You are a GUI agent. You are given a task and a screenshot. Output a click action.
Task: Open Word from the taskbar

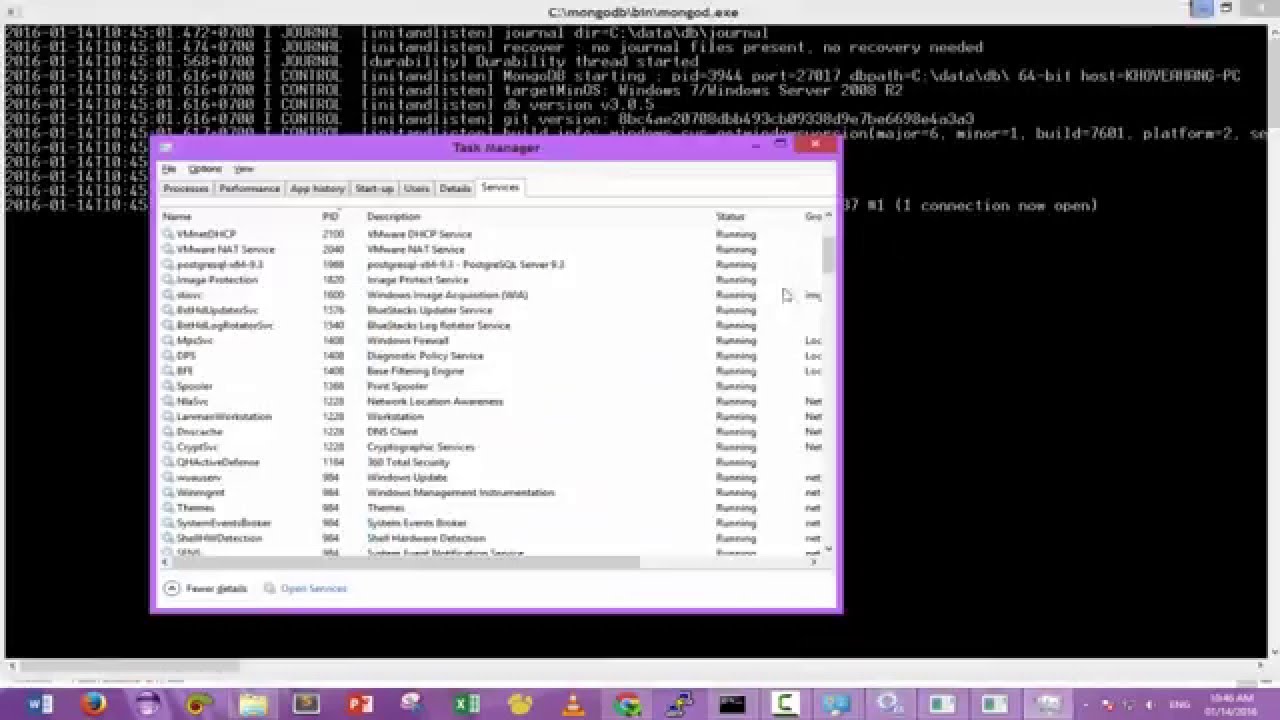tap(41, 704)
